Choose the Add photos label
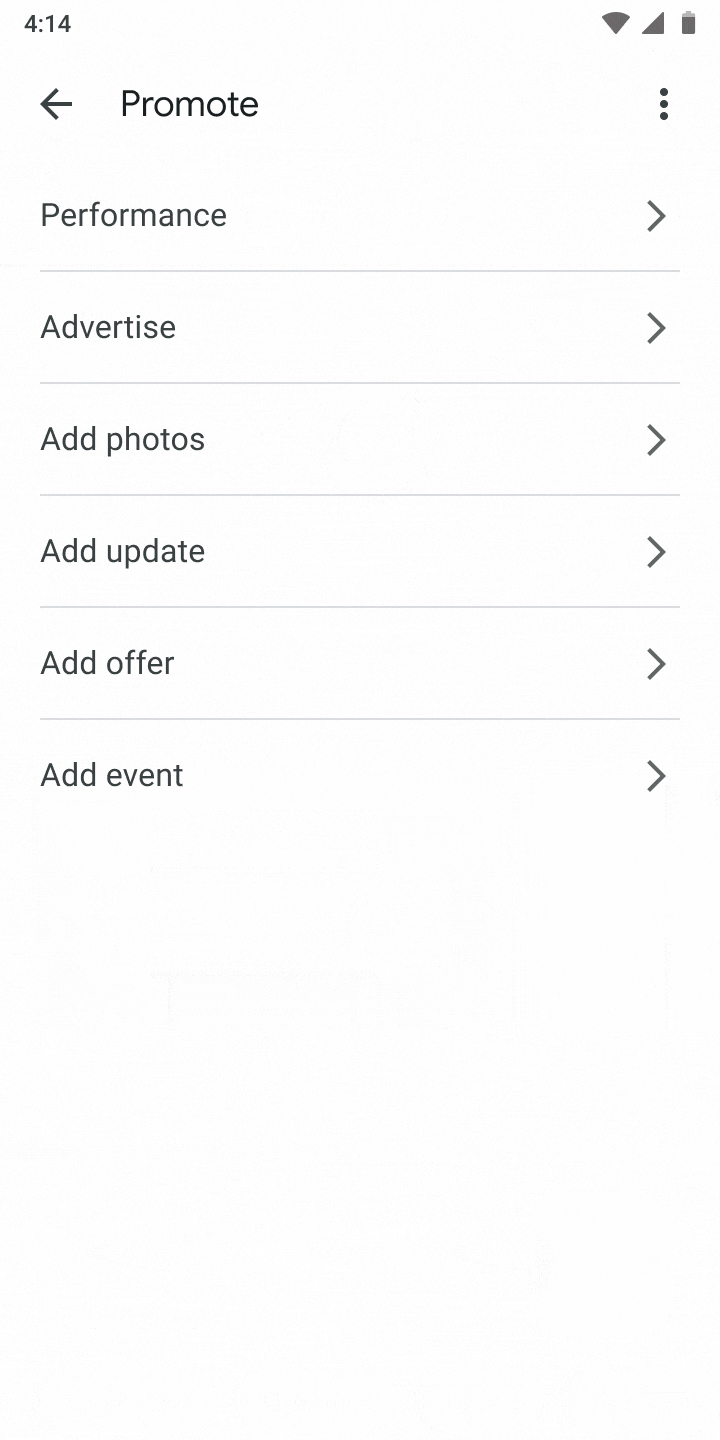The height and width of the screenshot is (1440, 720). click(123, 440)
